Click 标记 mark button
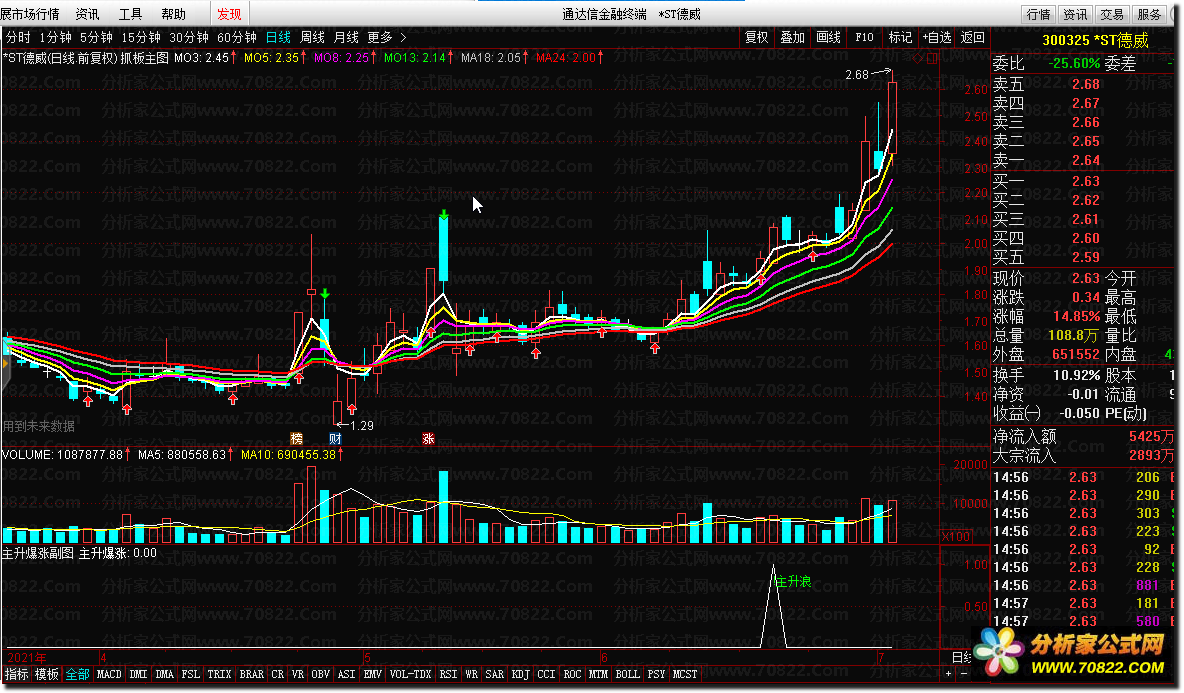1184x693 pixels. (900, 37)
